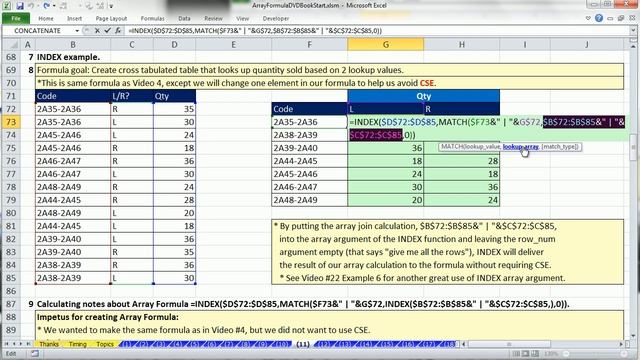Viewport: 640px width, 360px height.
Task: Click the horizontal scrollbar thumb
Action: tap(508, 344)
